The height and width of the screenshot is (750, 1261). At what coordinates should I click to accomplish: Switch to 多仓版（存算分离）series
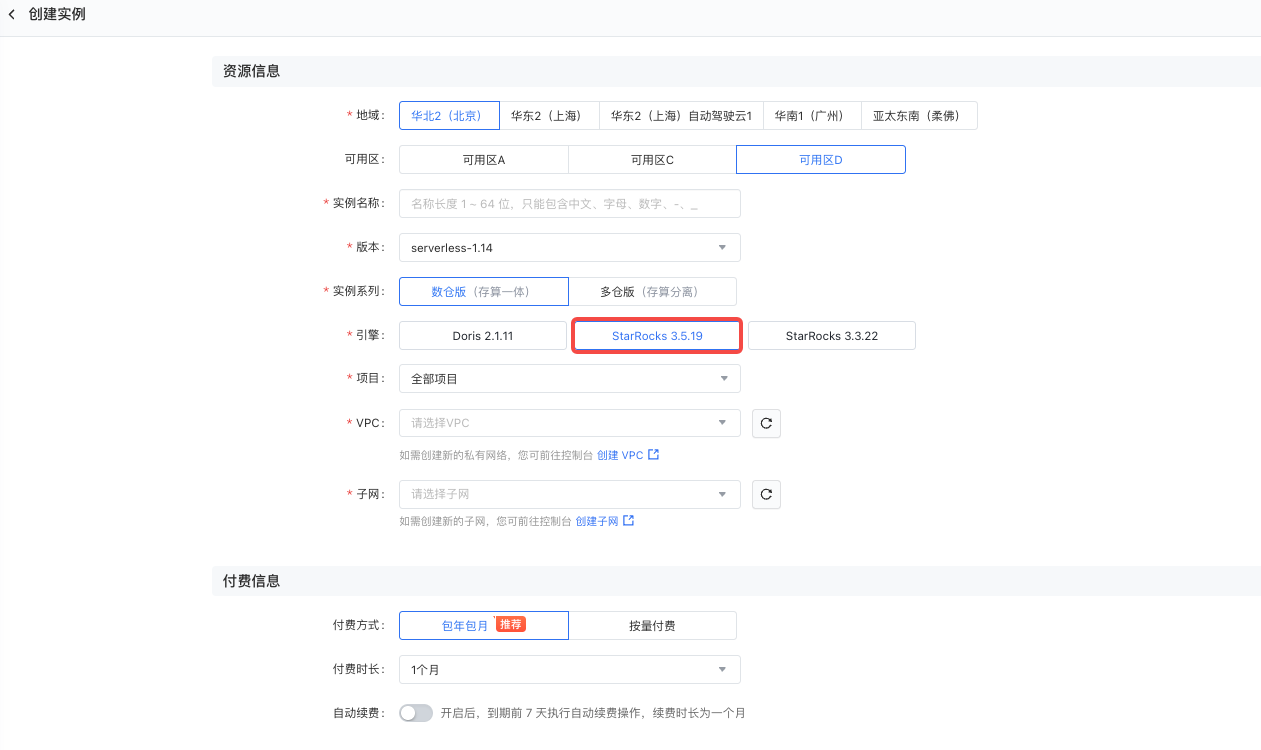652,291
